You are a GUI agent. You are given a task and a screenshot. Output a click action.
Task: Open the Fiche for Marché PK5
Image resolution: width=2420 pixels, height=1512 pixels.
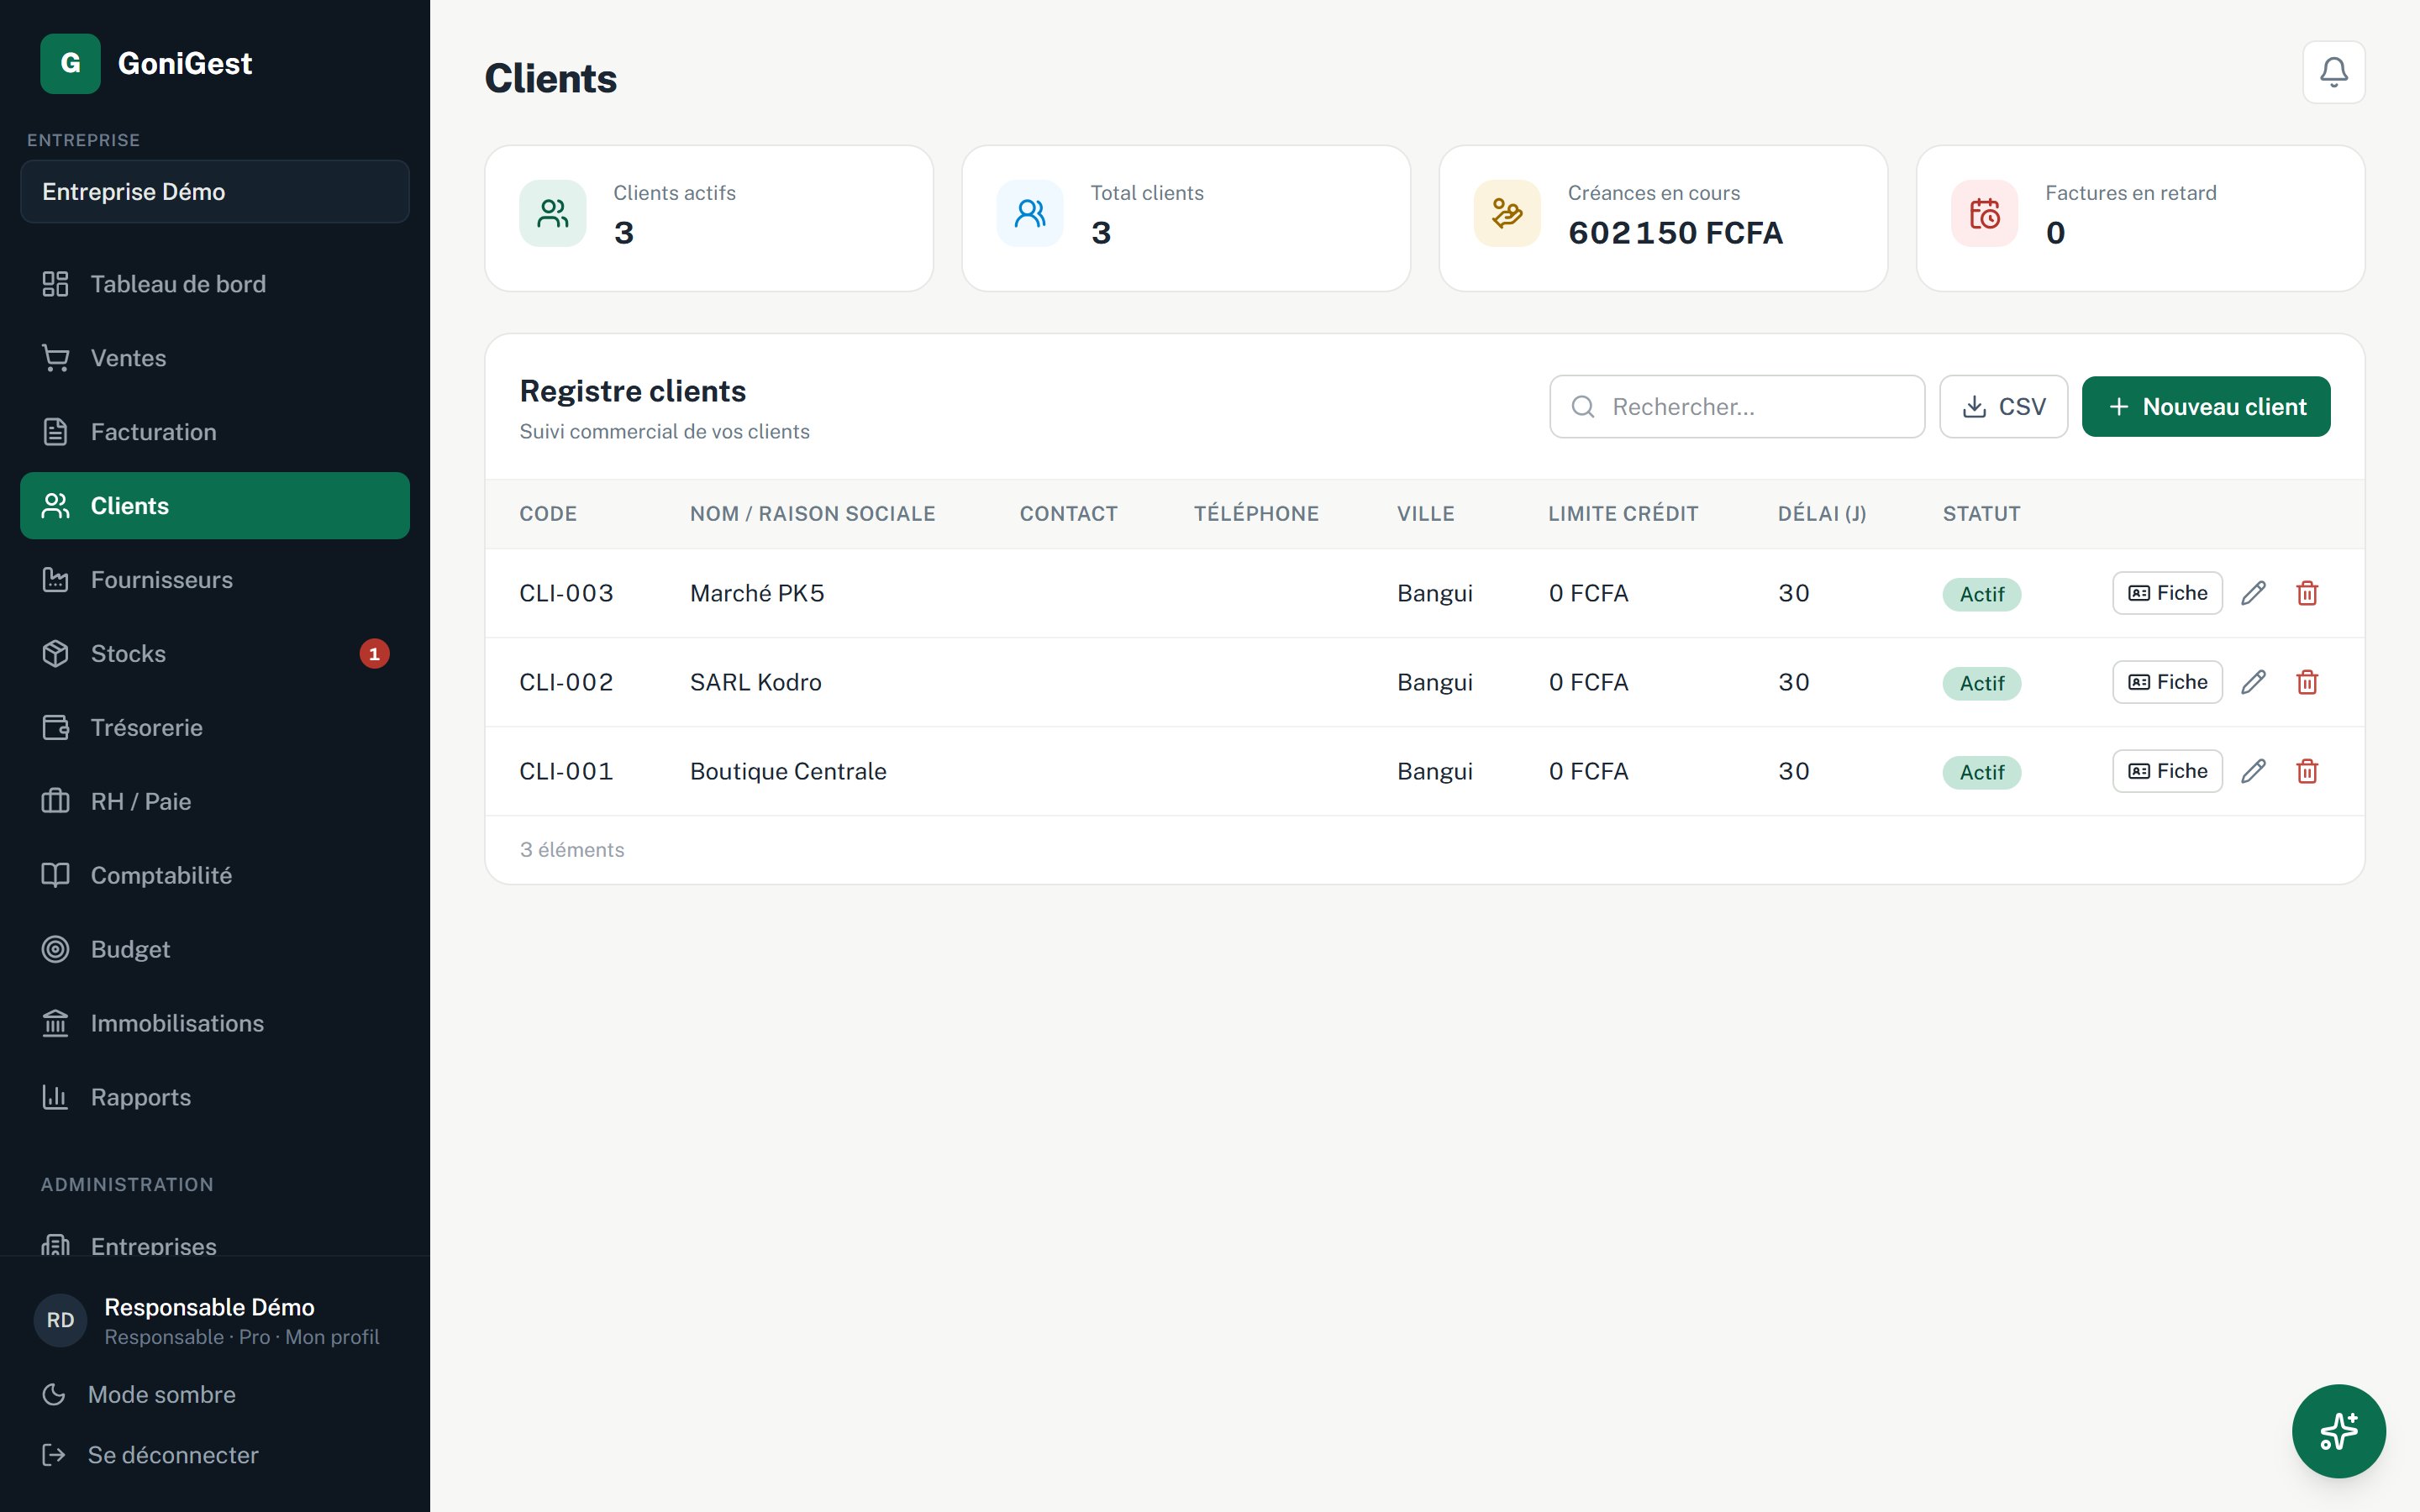tap(2167, 593)
